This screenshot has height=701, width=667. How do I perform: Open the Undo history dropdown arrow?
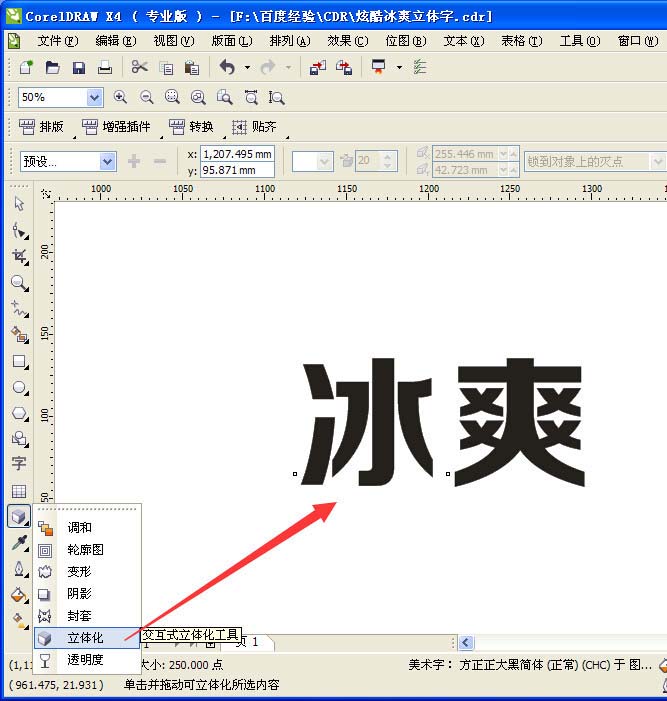click(x=247, y=68)
